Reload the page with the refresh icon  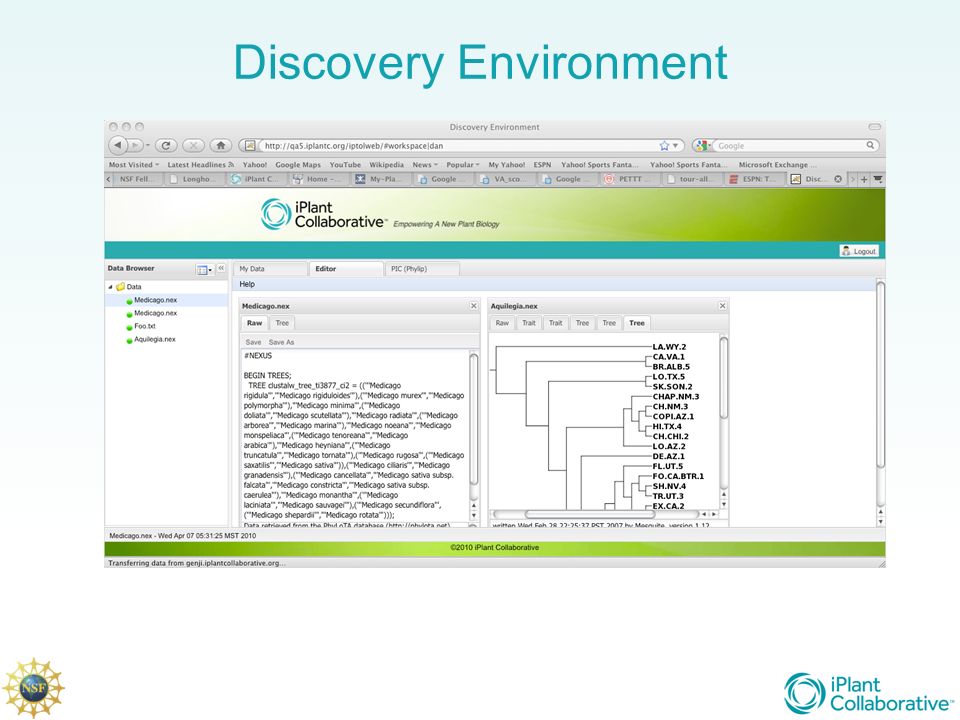click(165, 146)
